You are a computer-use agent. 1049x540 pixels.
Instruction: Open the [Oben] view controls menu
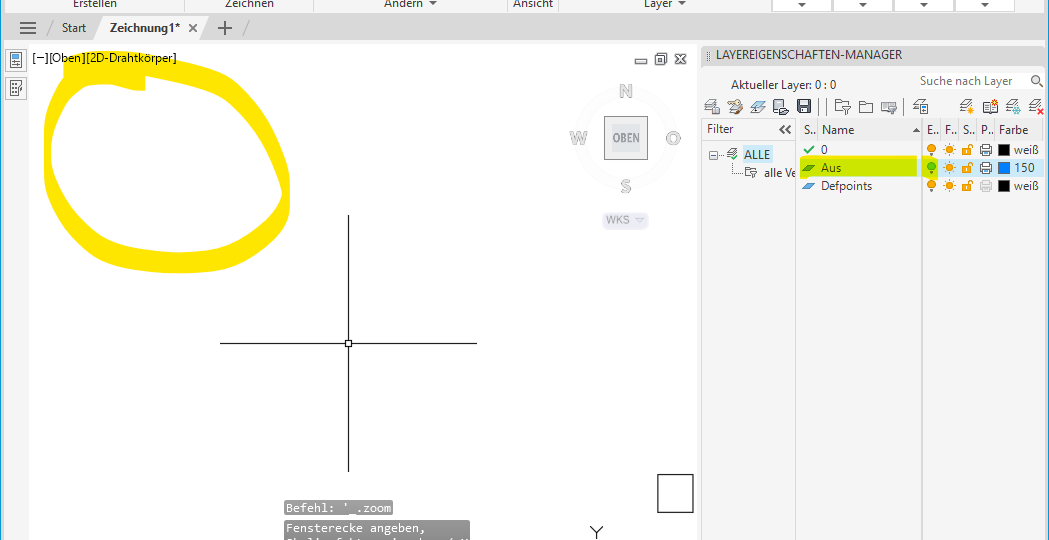68,58
